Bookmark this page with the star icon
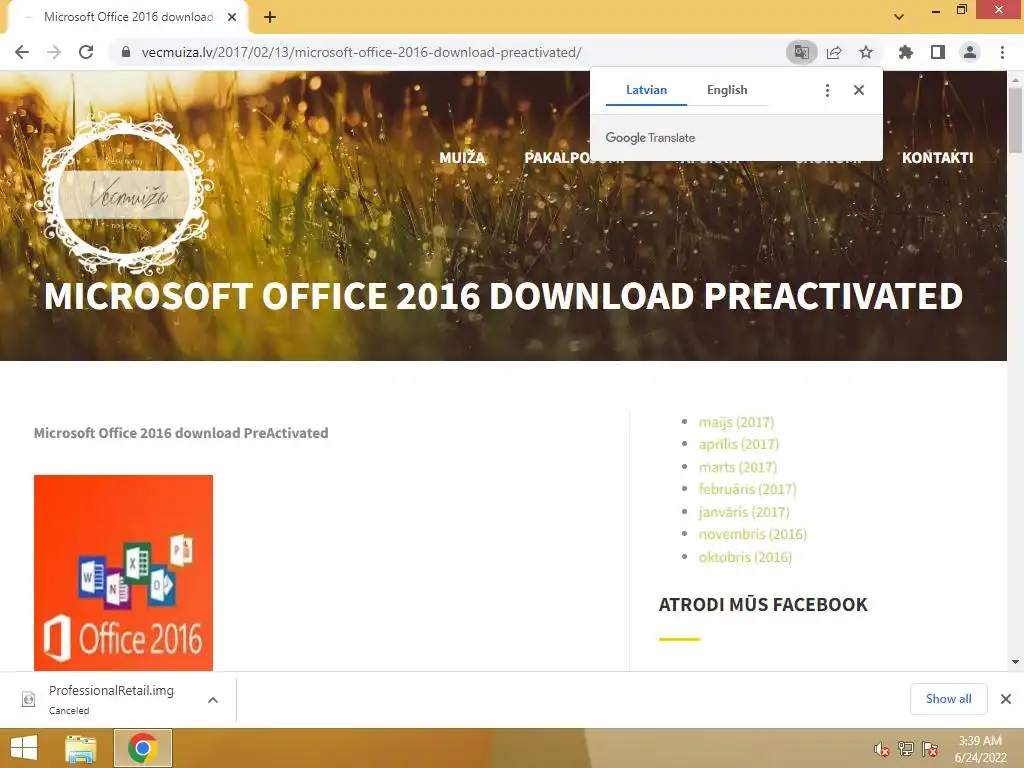The width and height of the screenshot is (1024, 768). (866, 52)
